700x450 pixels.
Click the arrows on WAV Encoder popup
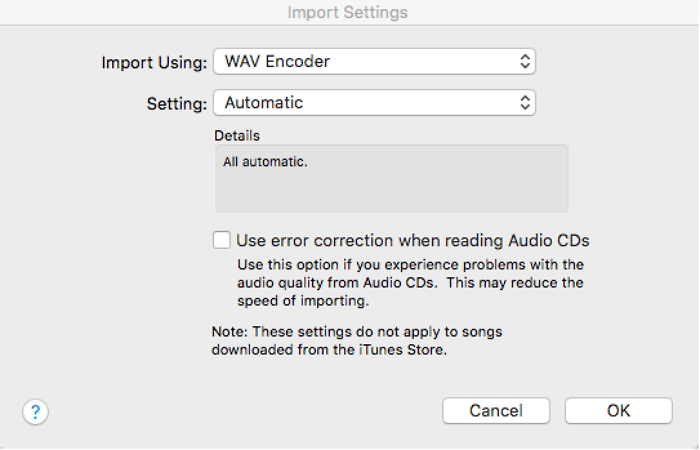(x=525, y=62)
